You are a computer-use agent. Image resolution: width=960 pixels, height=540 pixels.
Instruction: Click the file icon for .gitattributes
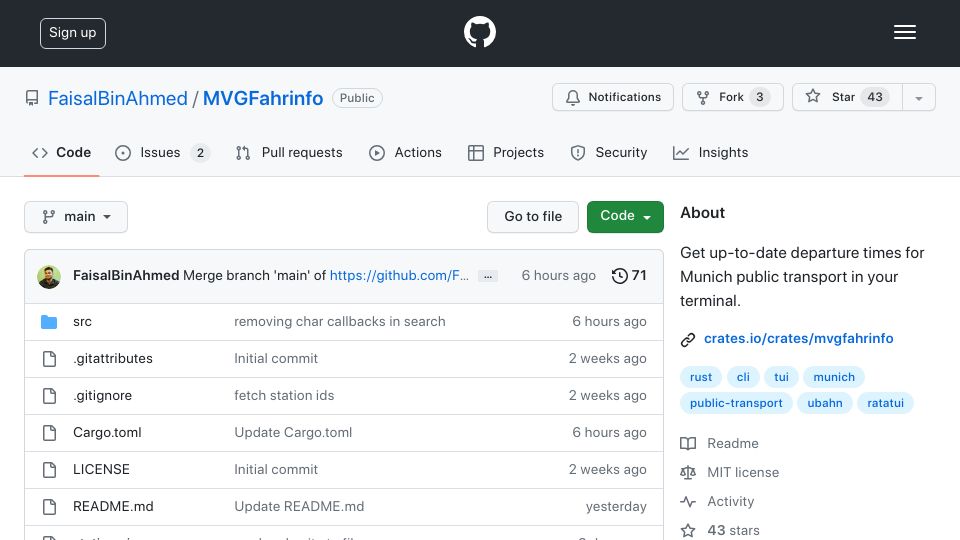[50, 359]
